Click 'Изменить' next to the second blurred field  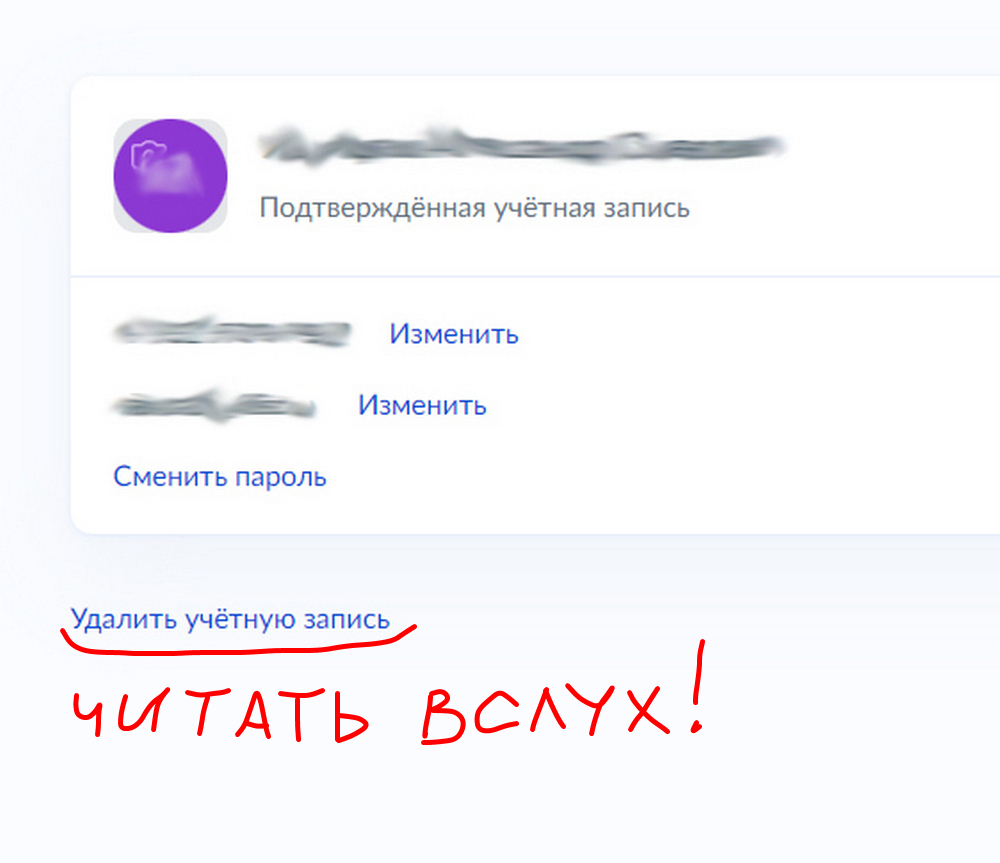point(422,405)
